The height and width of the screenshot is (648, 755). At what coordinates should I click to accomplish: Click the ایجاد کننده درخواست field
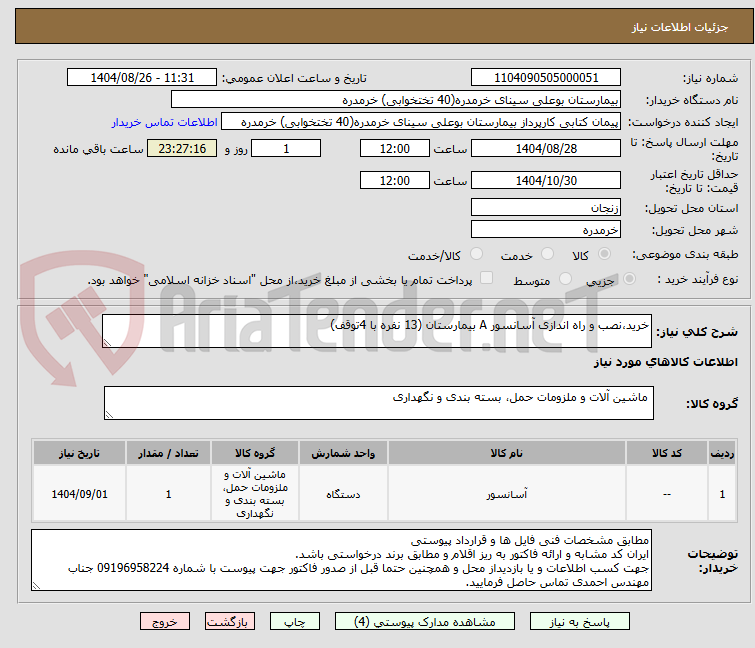pos(420,122)
